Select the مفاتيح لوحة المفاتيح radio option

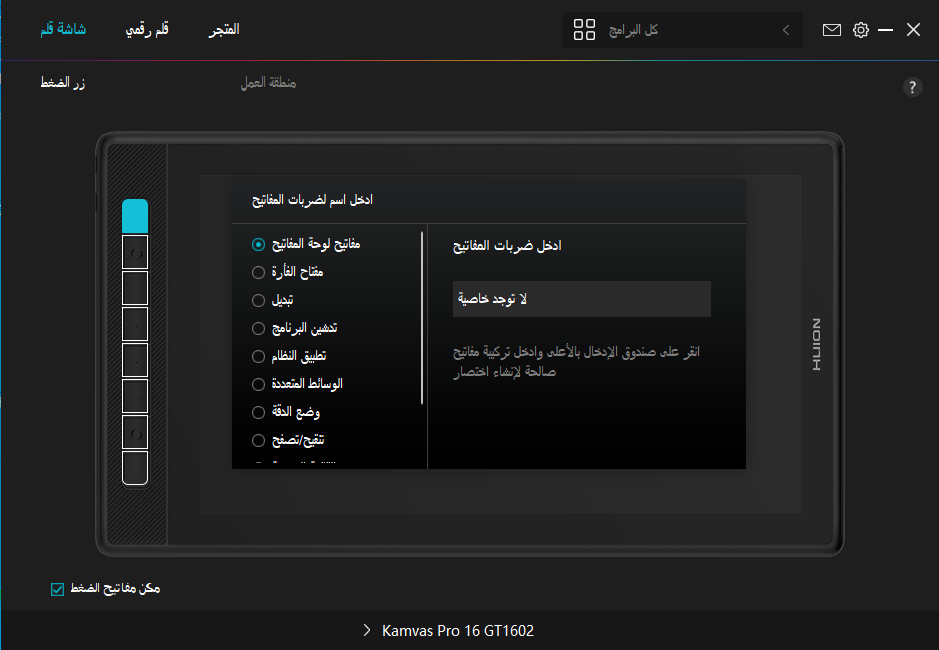259,244
